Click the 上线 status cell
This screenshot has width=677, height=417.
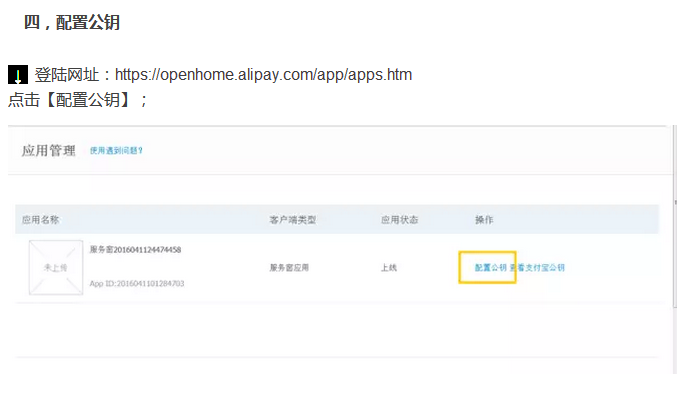(x=389, y=268)
